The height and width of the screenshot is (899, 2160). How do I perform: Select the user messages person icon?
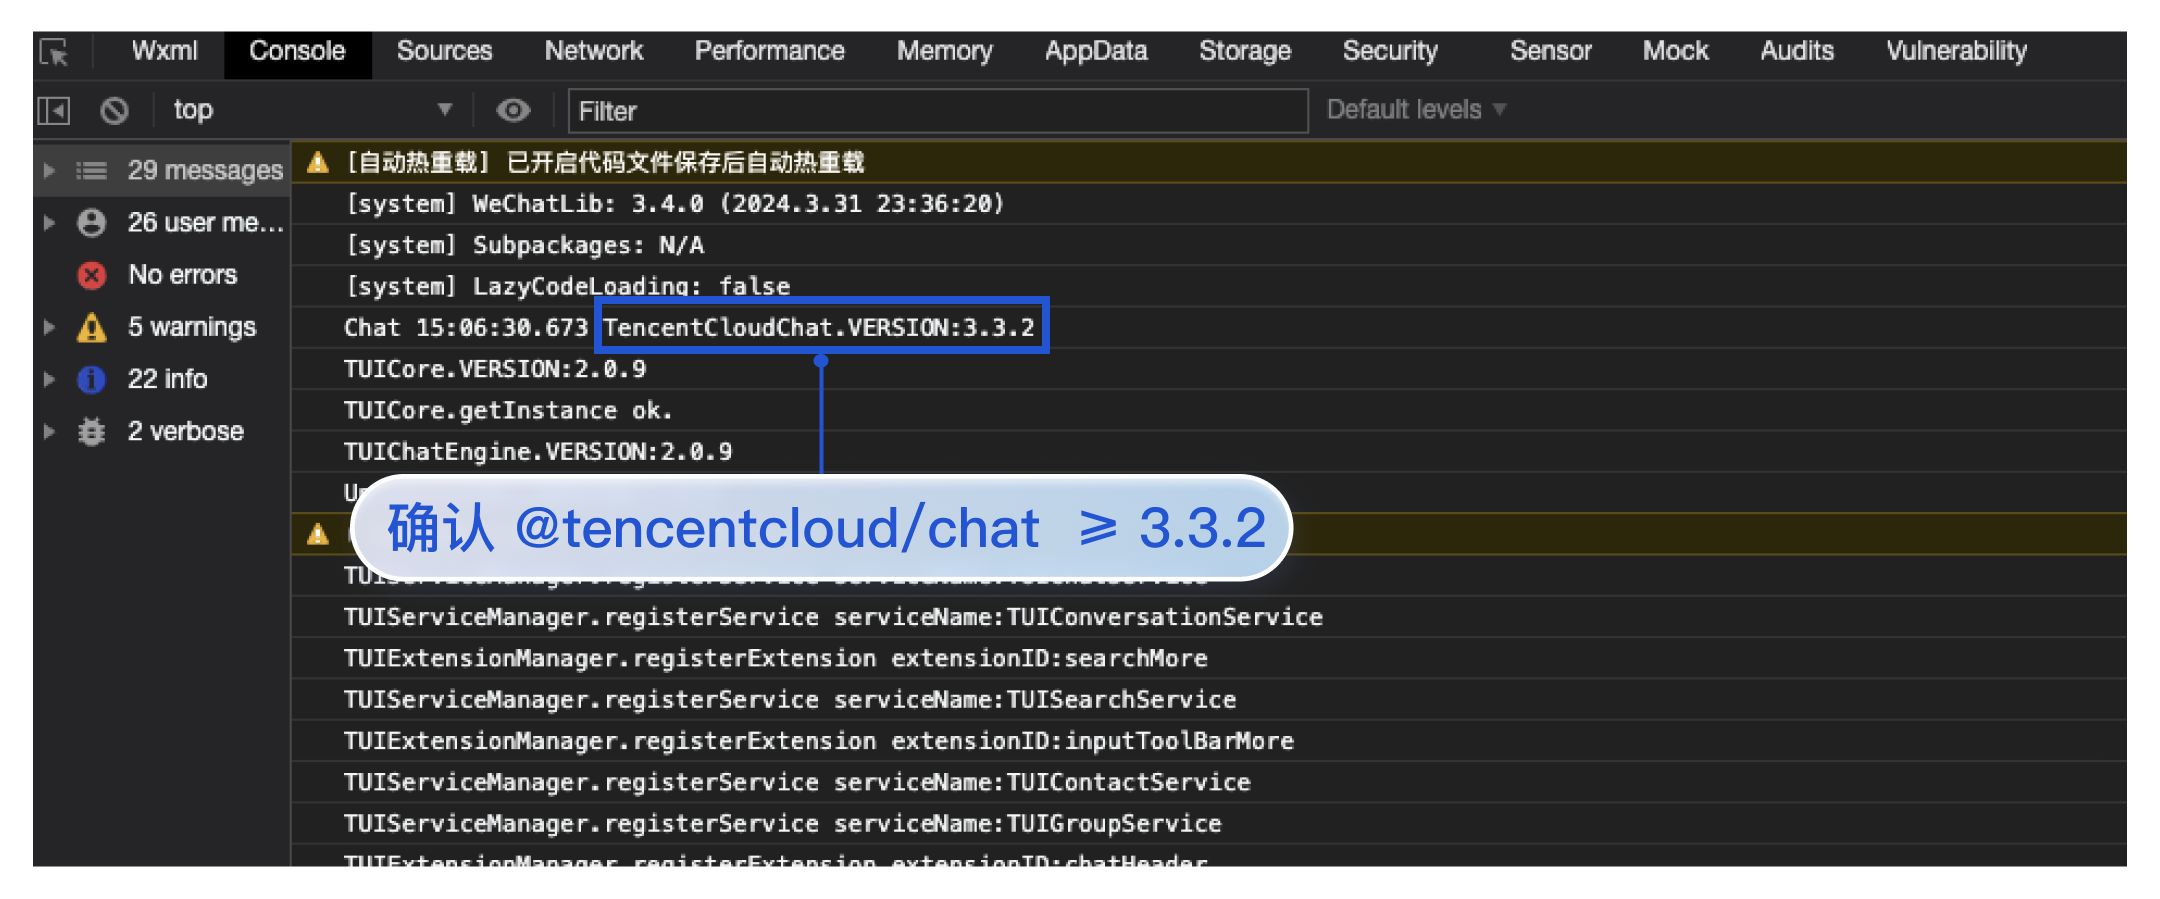tap(92, 223)
